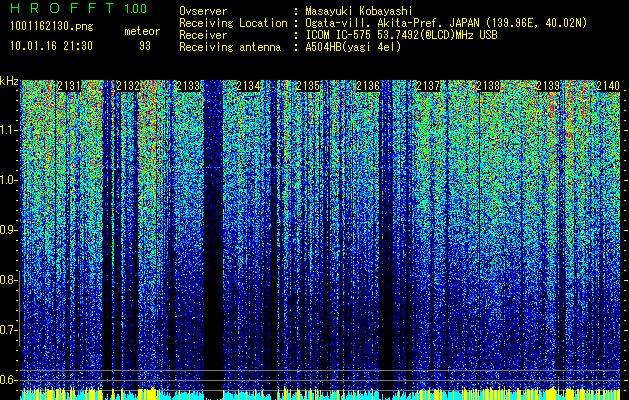
Task: Click the 2138 time marker
Action: click(488, 86)
